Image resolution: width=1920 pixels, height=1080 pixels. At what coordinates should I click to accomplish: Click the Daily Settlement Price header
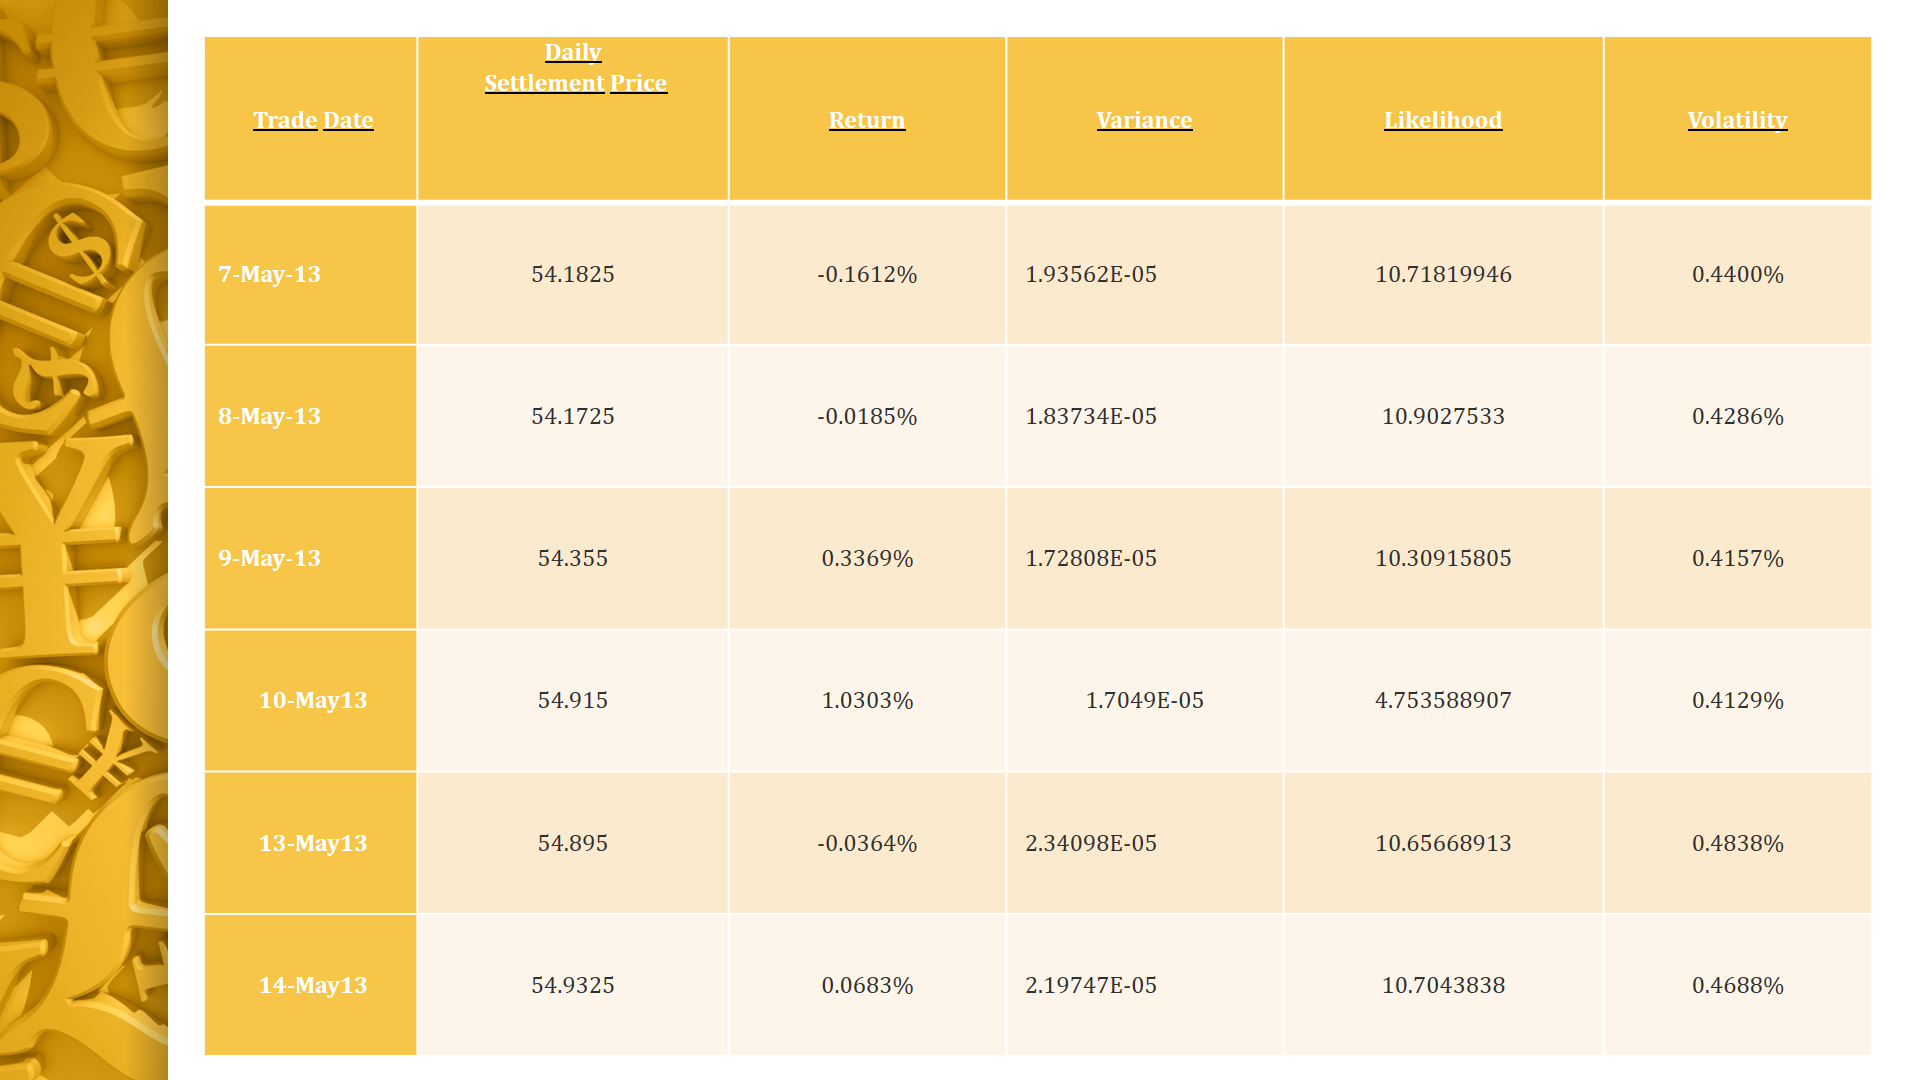pos(575,68)
